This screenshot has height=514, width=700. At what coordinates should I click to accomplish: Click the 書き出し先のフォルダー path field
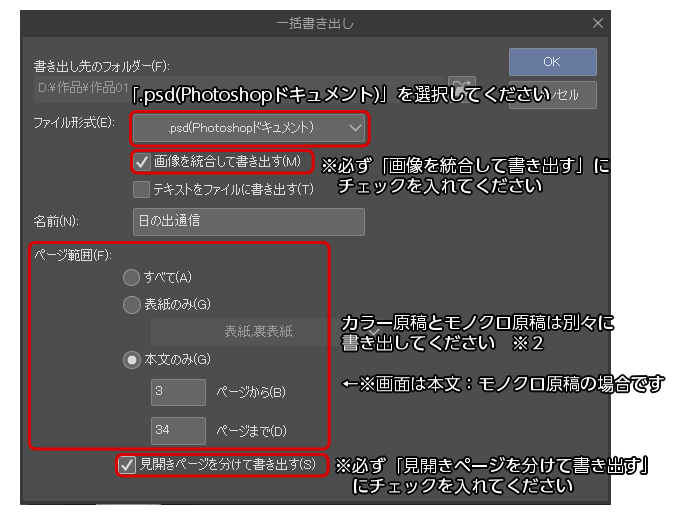tap(238, 88)
